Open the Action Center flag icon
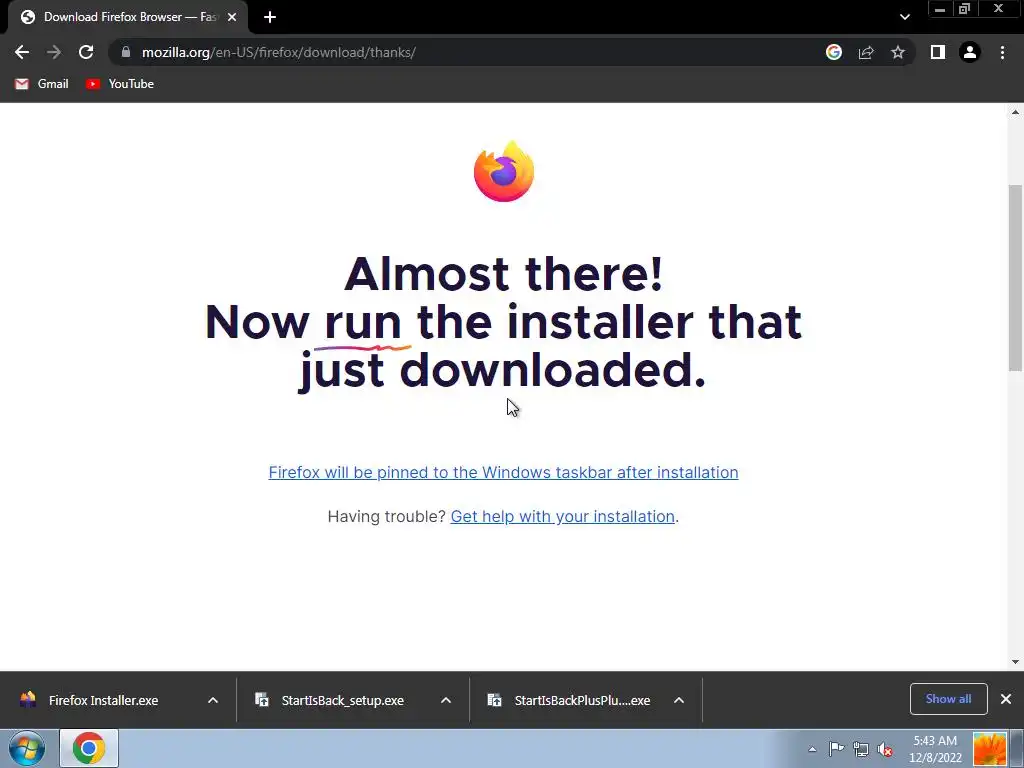Image resolution: width=1024 pixels, height=768 pixels. point(837,749)
